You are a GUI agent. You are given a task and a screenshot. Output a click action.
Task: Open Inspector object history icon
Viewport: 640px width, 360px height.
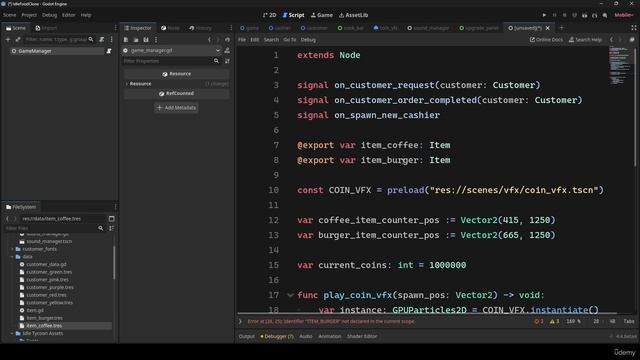[227, 40]
